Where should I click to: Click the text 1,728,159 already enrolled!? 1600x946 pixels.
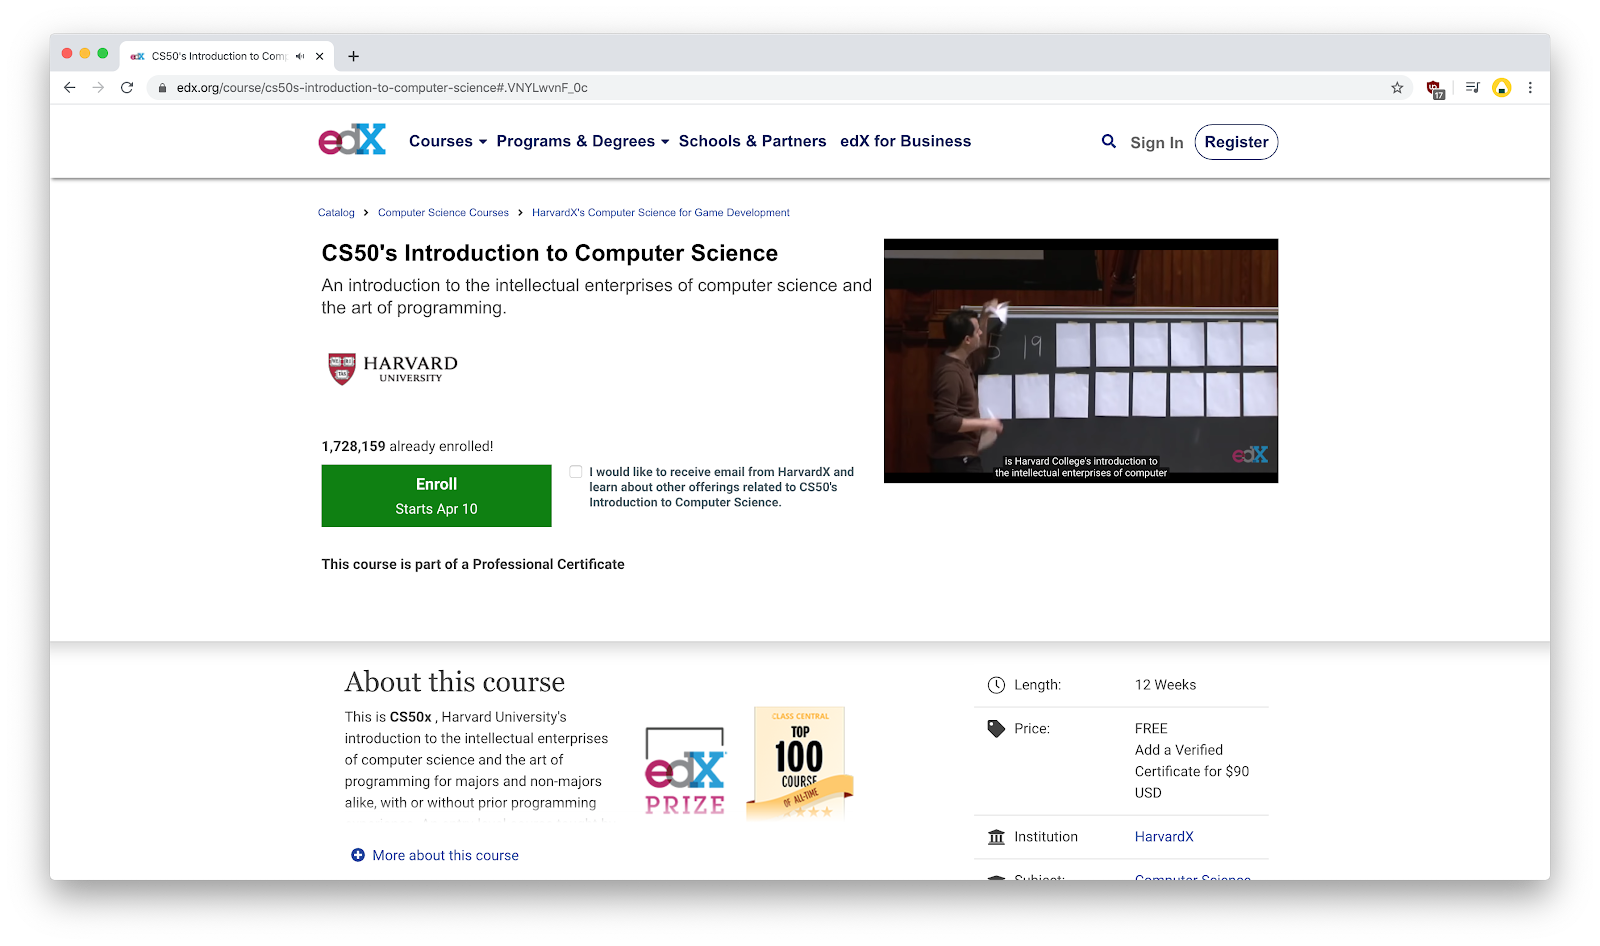point(407,447)
